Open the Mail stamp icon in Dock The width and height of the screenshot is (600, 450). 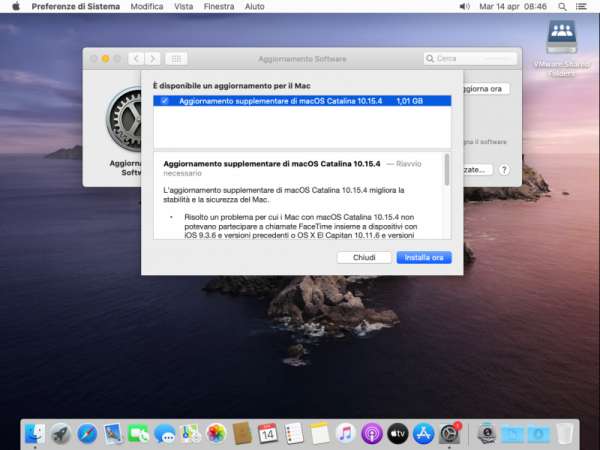point(113,434)
